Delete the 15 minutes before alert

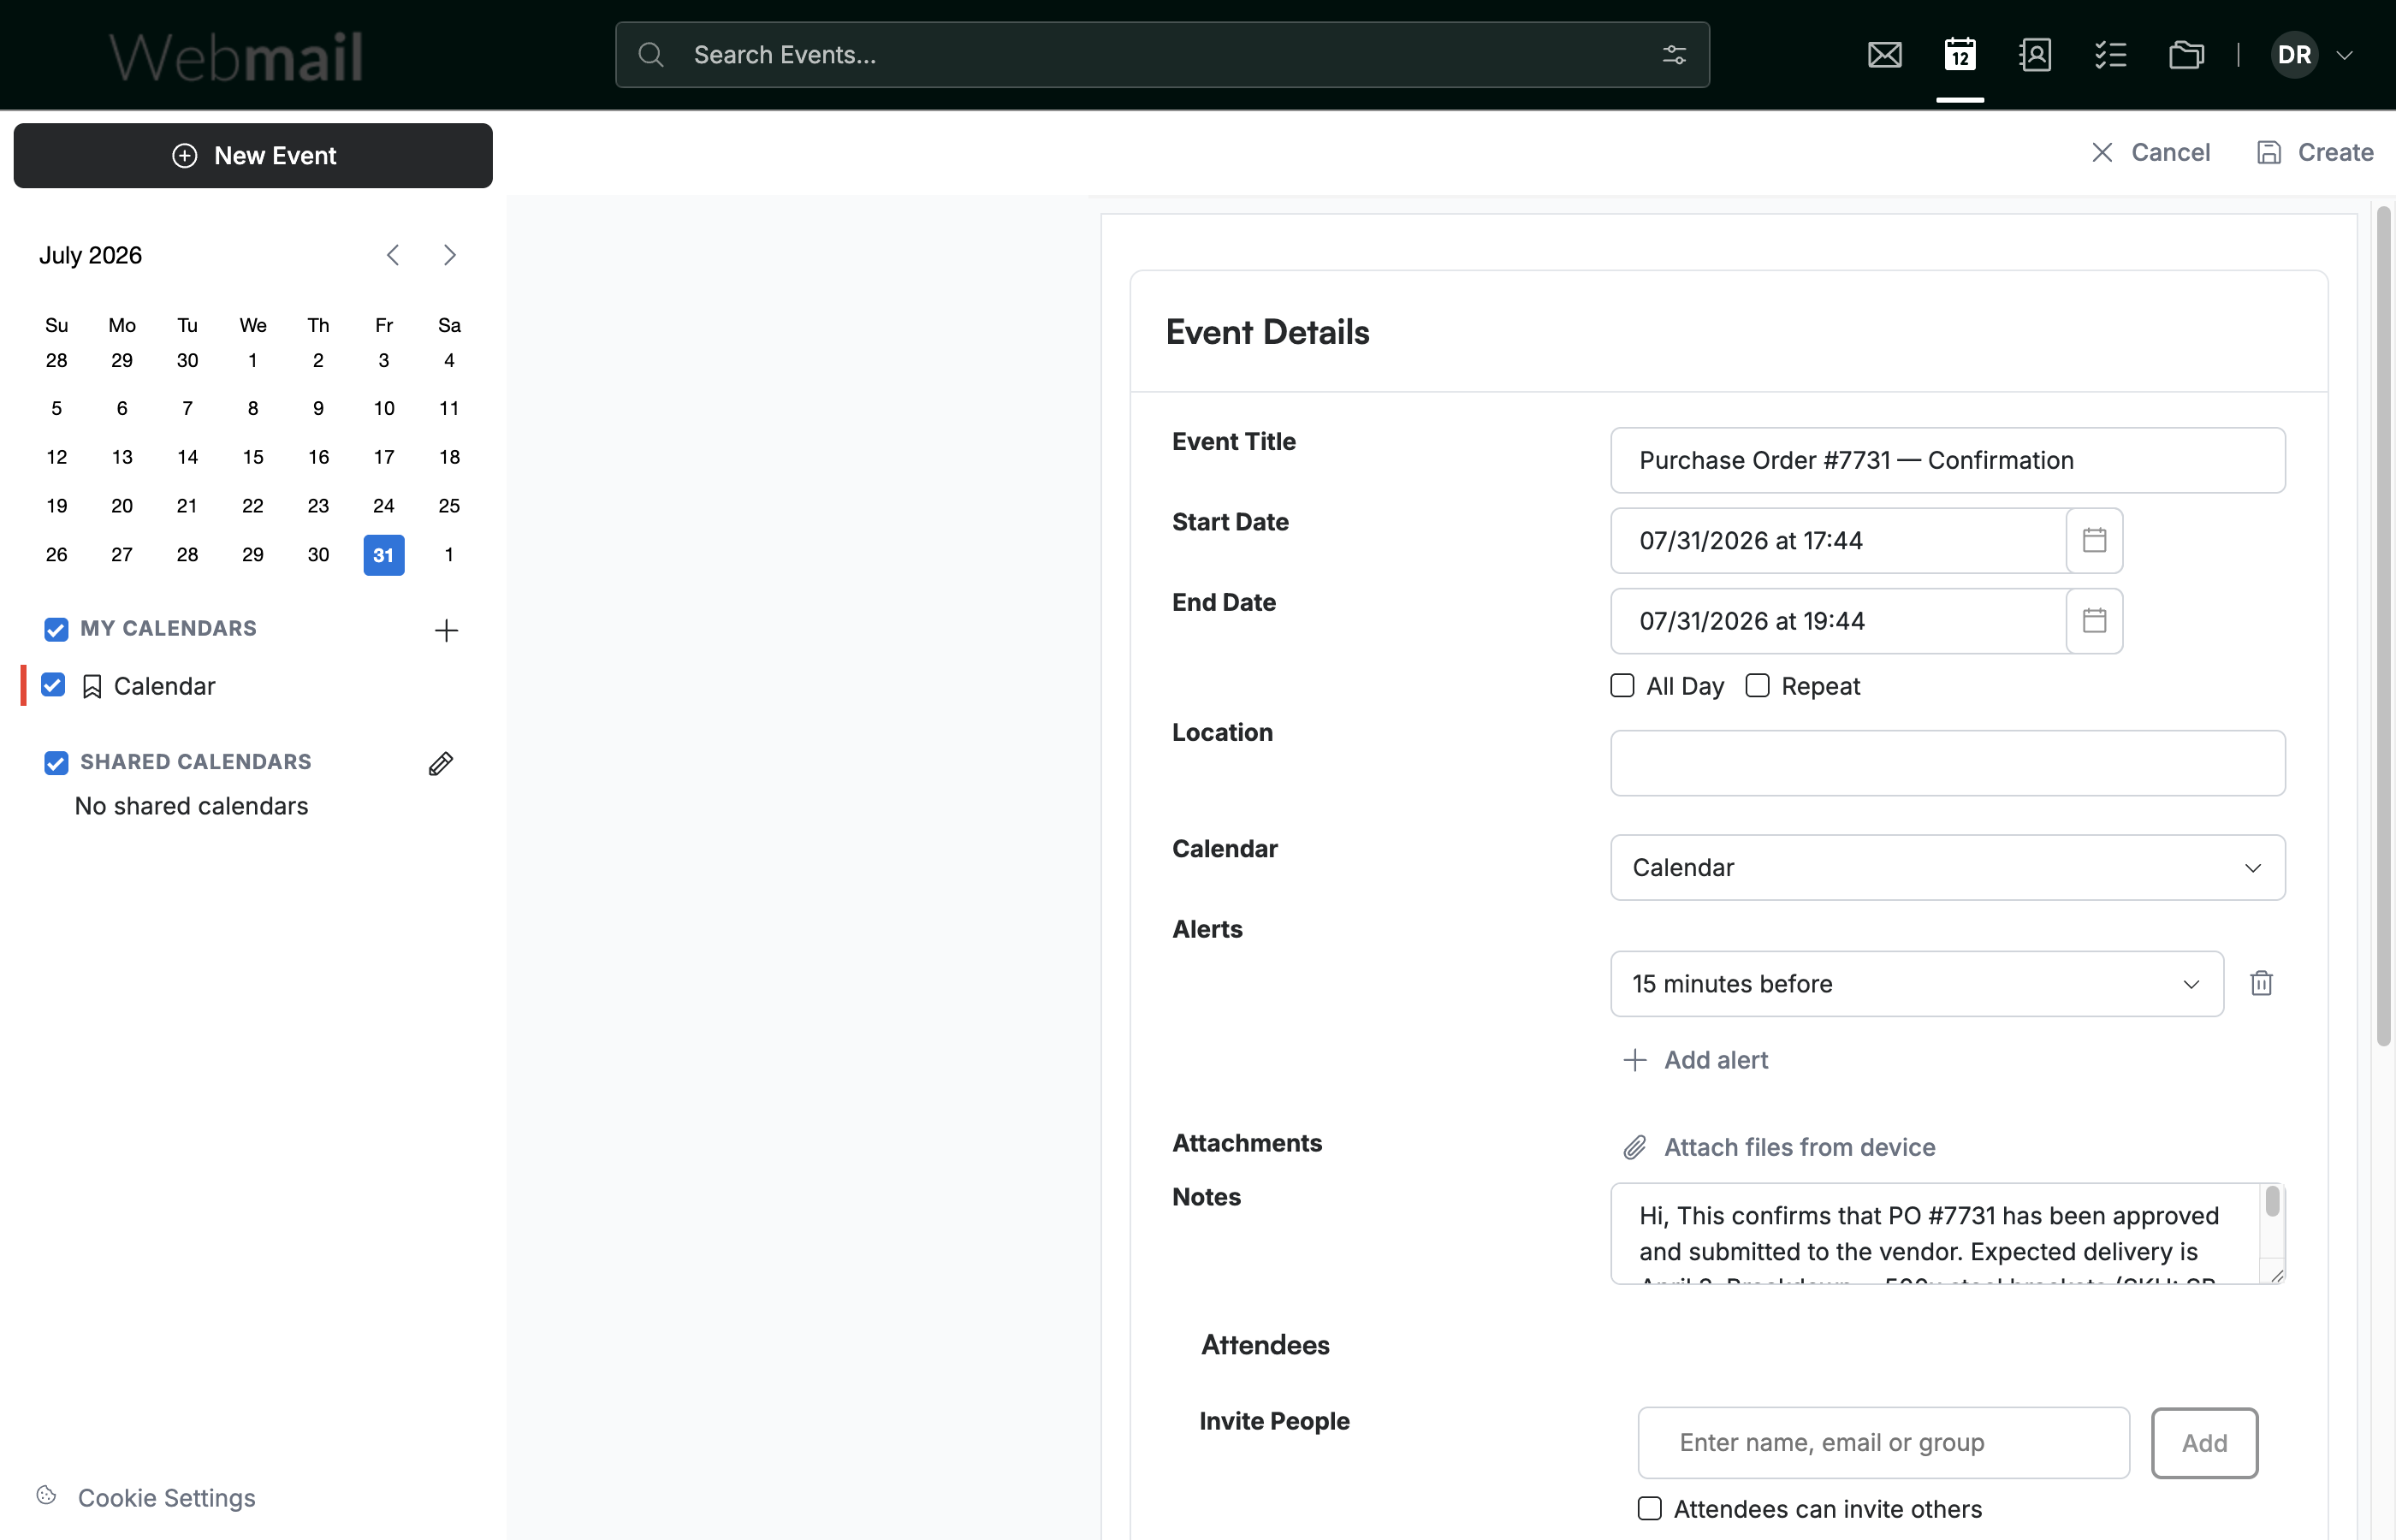click(x=2261, y=983)
